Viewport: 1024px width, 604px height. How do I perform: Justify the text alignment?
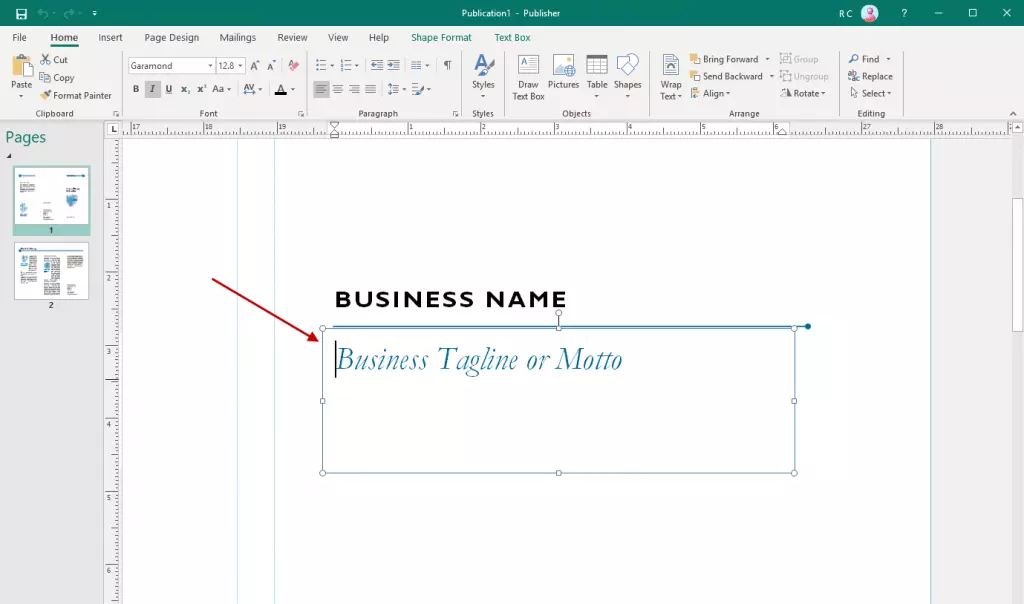(x=370, y=89)
